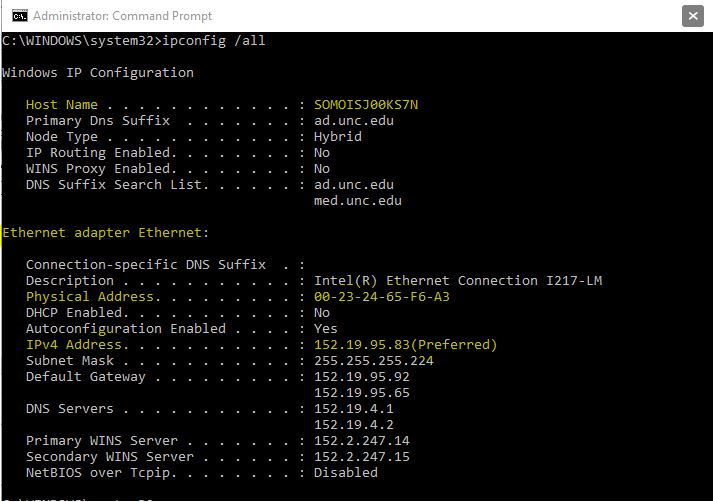The height and width of the screenshot is (502, 713).
Task: Click the DNS server 152.19.4.1
Action: point(354,409)
